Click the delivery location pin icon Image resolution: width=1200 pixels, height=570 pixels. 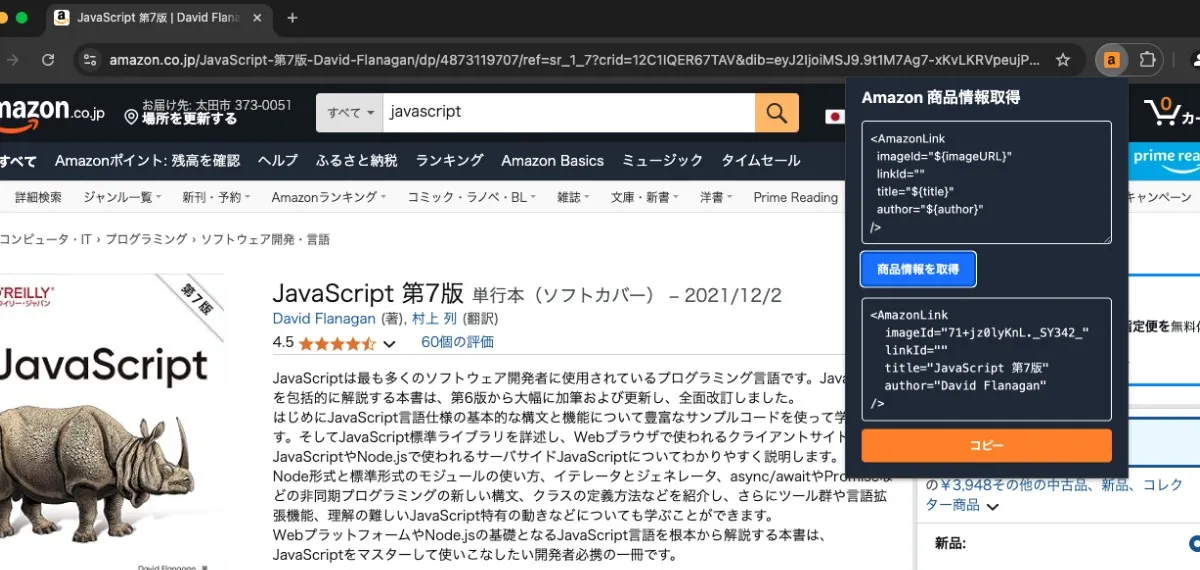click(x=131, y=118)
